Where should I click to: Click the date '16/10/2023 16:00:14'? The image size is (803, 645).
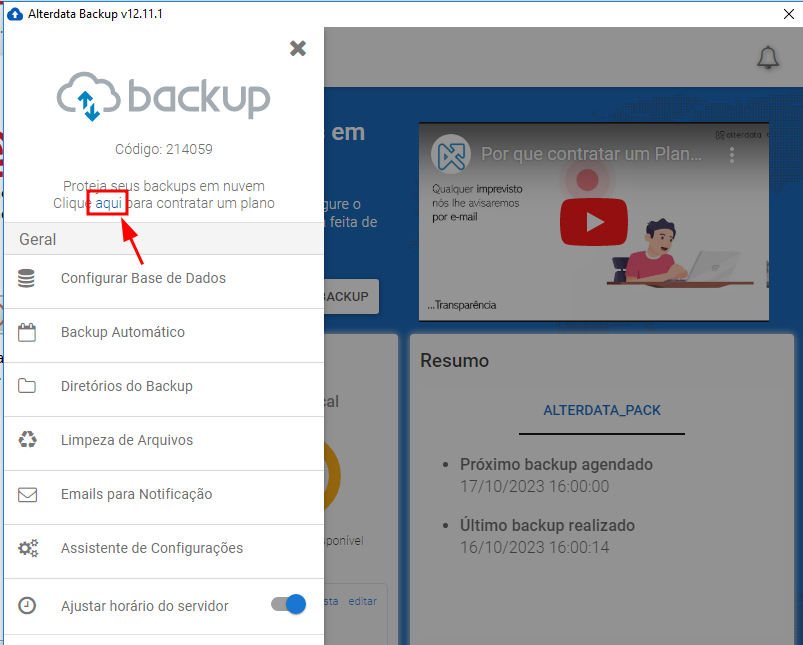(x=534, y=547)
